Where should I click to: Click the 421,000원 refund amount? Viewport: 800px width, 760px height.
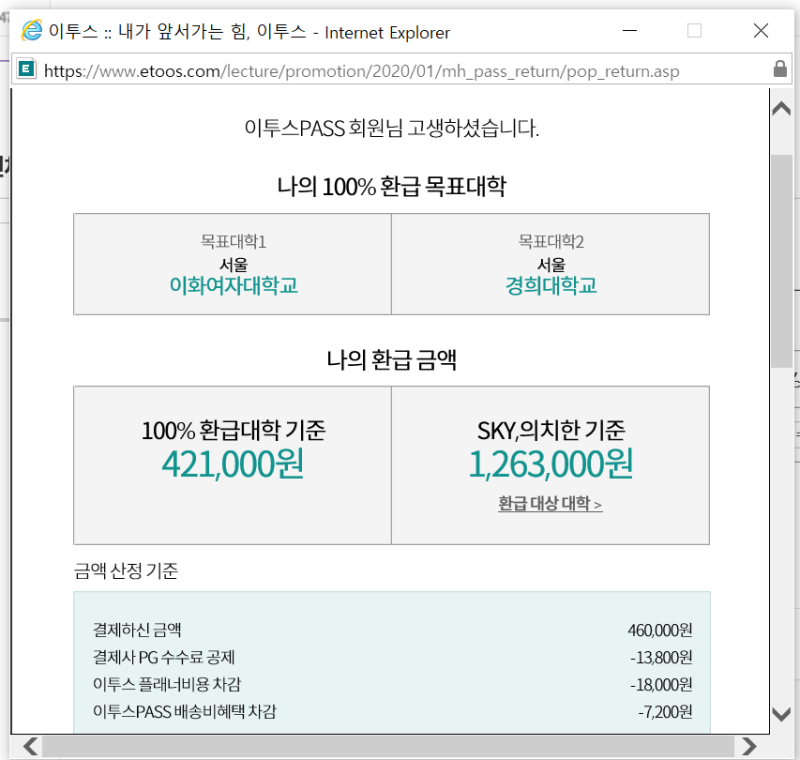(x=233, y=464)
